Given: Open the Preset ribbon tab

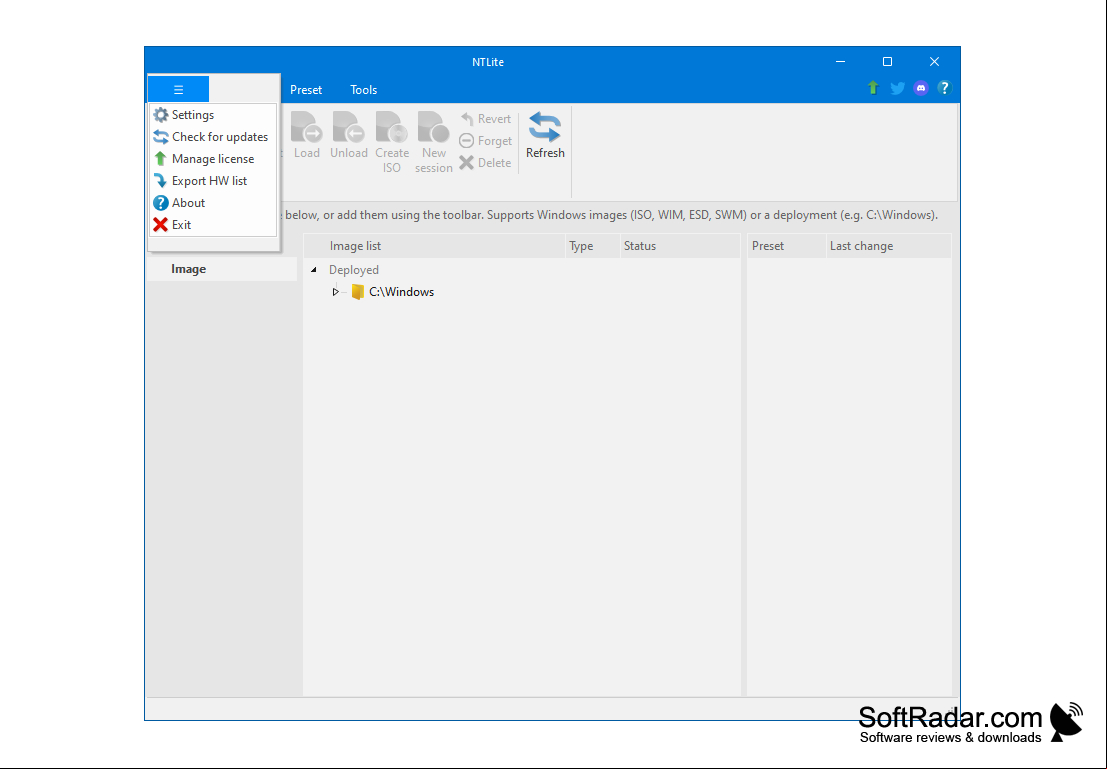Looking at the screenshot, I should coord(306,90).
